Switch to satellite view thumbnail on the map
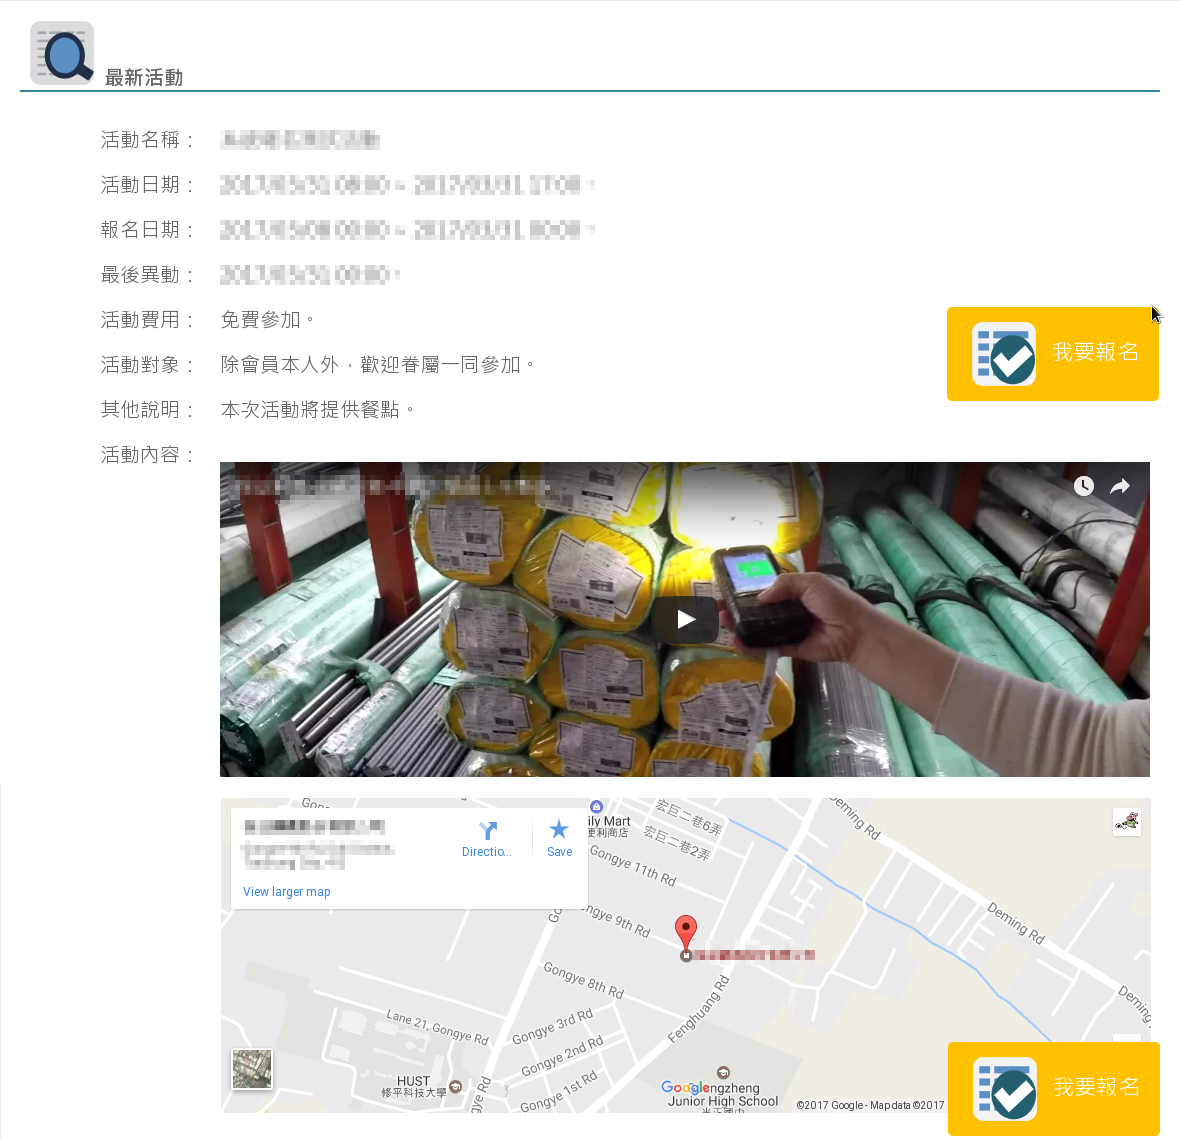The image size is (1180, 1139). [x=252, y=1069]
